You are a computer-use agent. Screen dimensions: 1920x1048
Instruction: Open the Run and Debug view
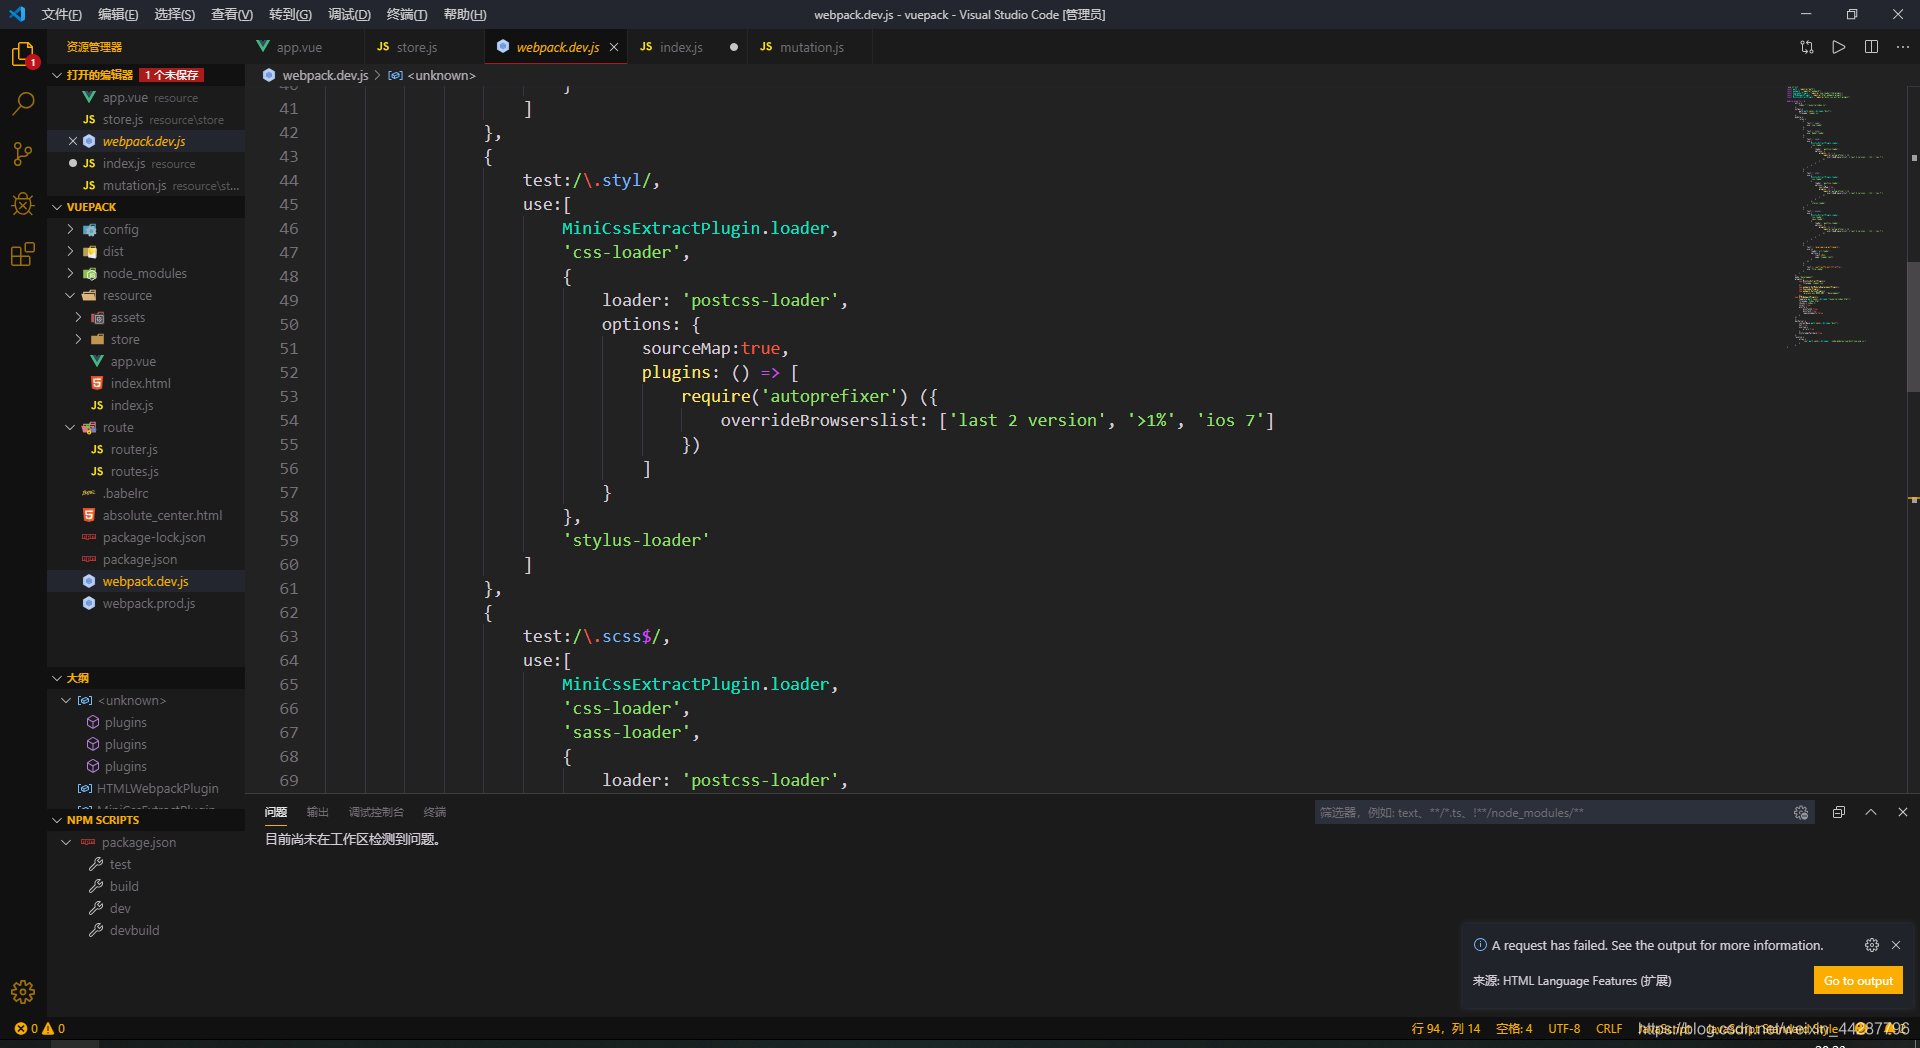coord(23,204)
